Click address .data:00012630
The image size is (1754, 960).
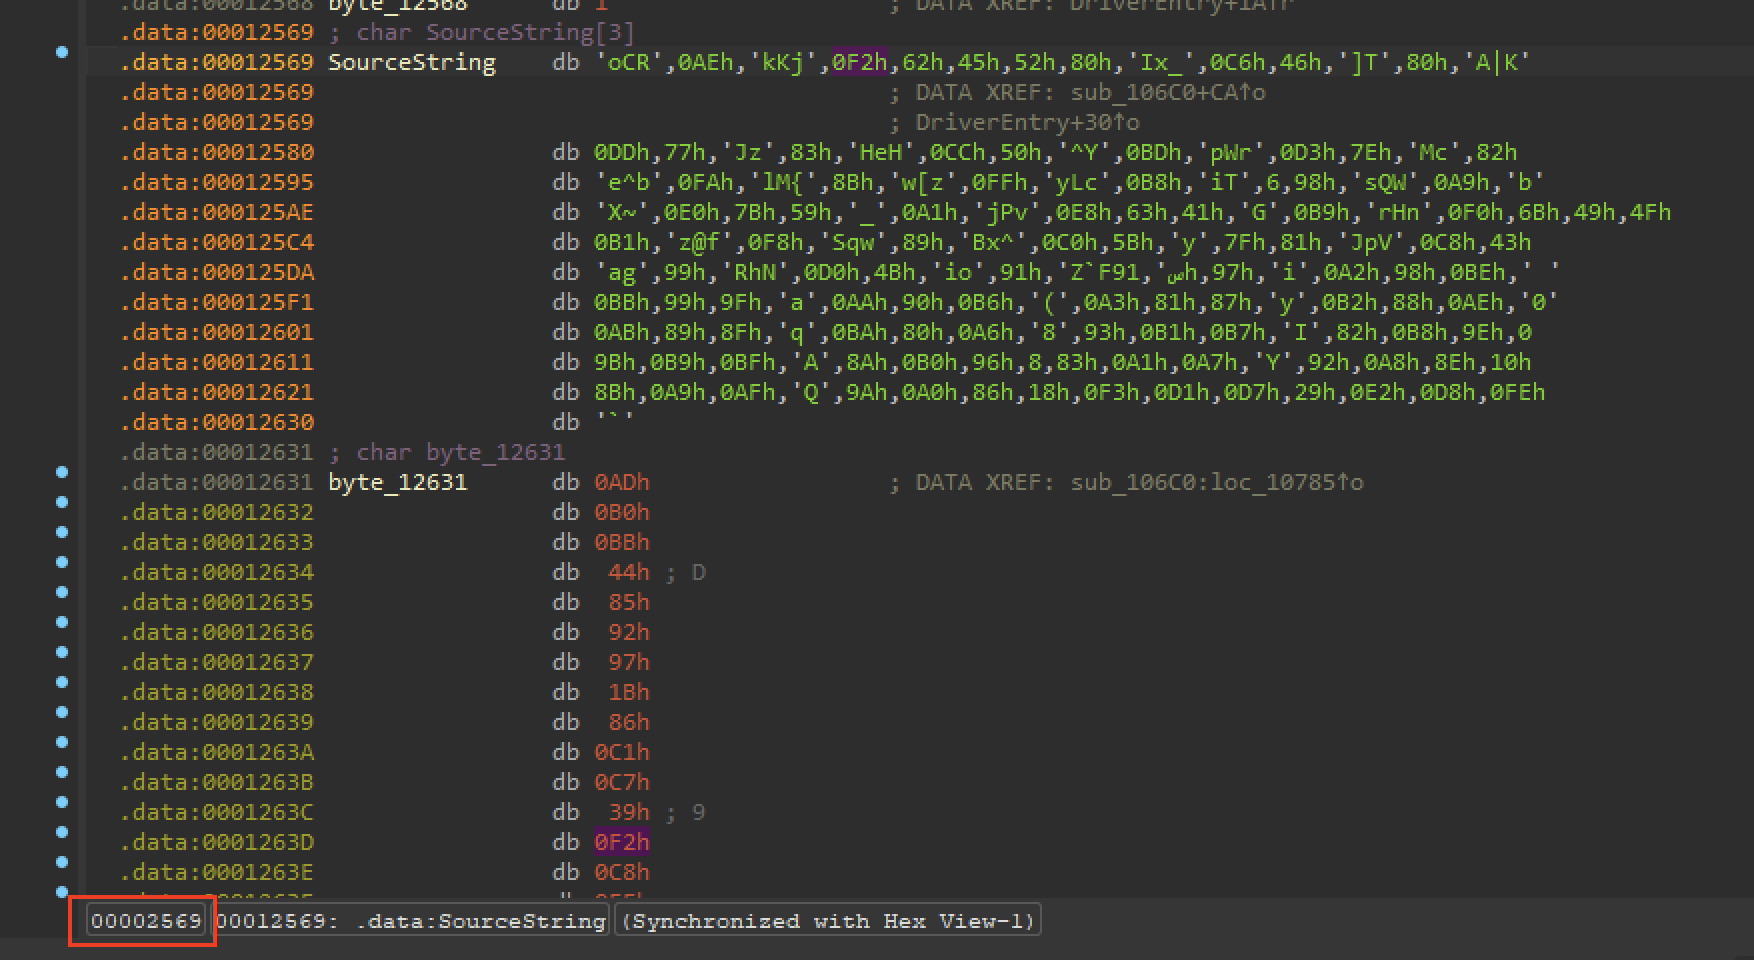(217, 422)
